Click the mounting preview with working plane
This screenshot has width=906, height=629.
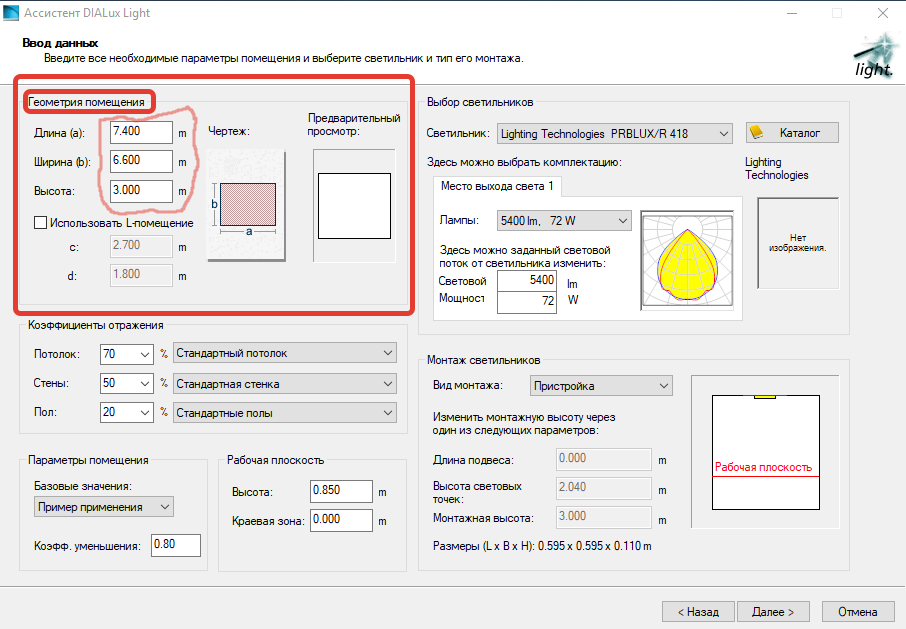(765, 452)
